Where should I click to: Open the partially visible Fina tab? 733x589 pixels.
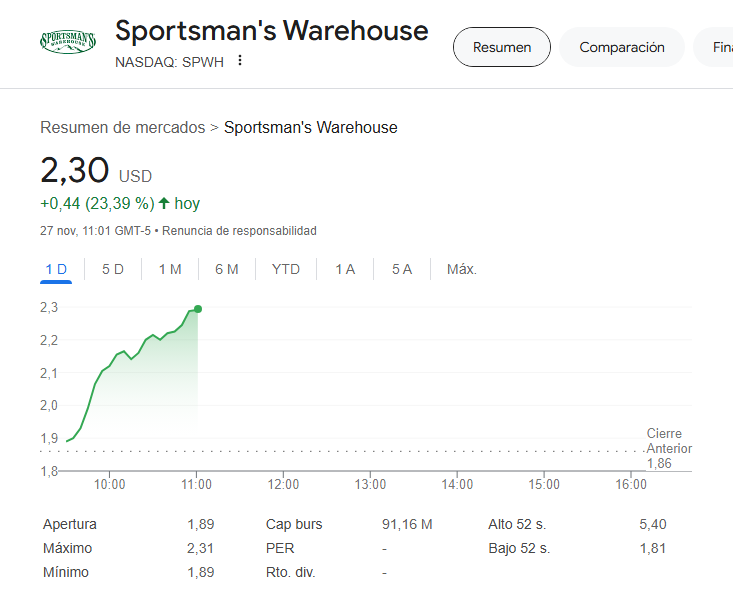tap(714, 47)
